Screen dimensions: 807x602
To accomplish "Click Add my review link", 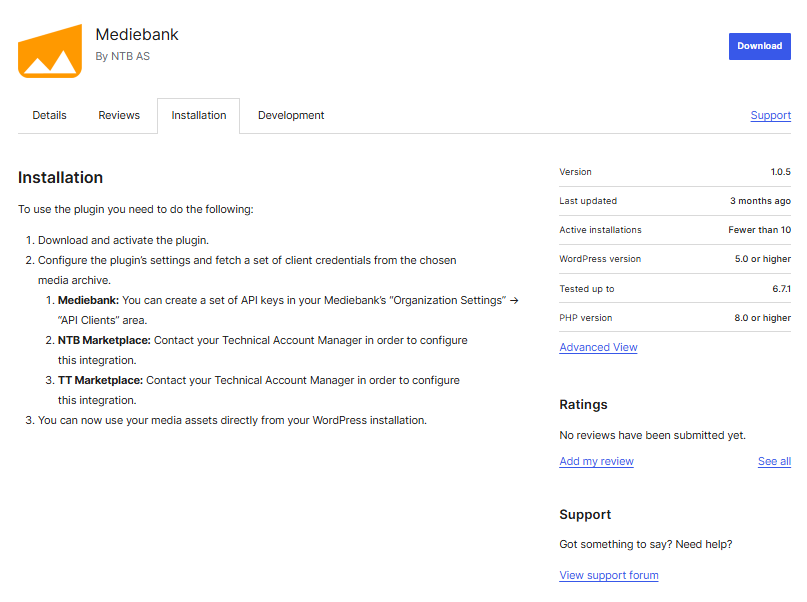I will point(597,461).
